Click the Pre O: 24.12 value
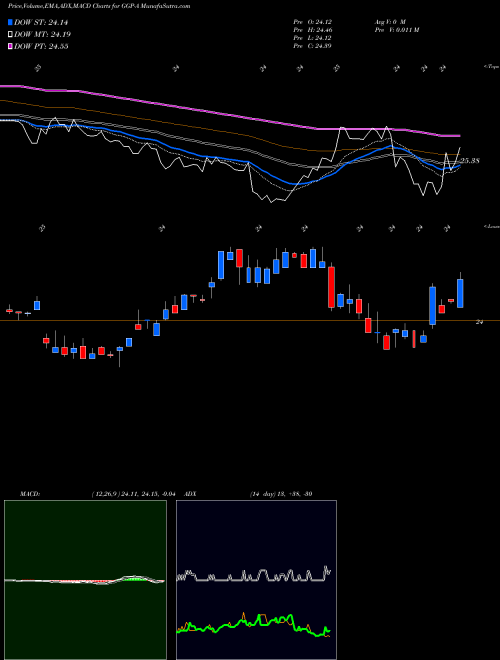Screen dimensions: 500x660 [x=312, y=22]
